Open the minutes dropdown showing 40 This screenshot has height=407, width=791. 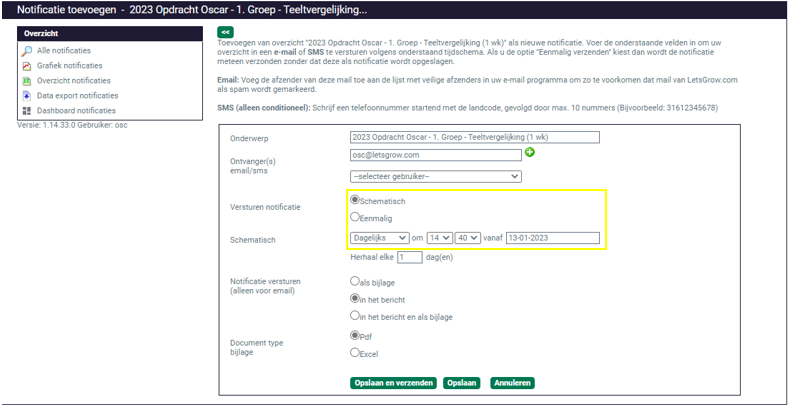[x=468, y=238]
